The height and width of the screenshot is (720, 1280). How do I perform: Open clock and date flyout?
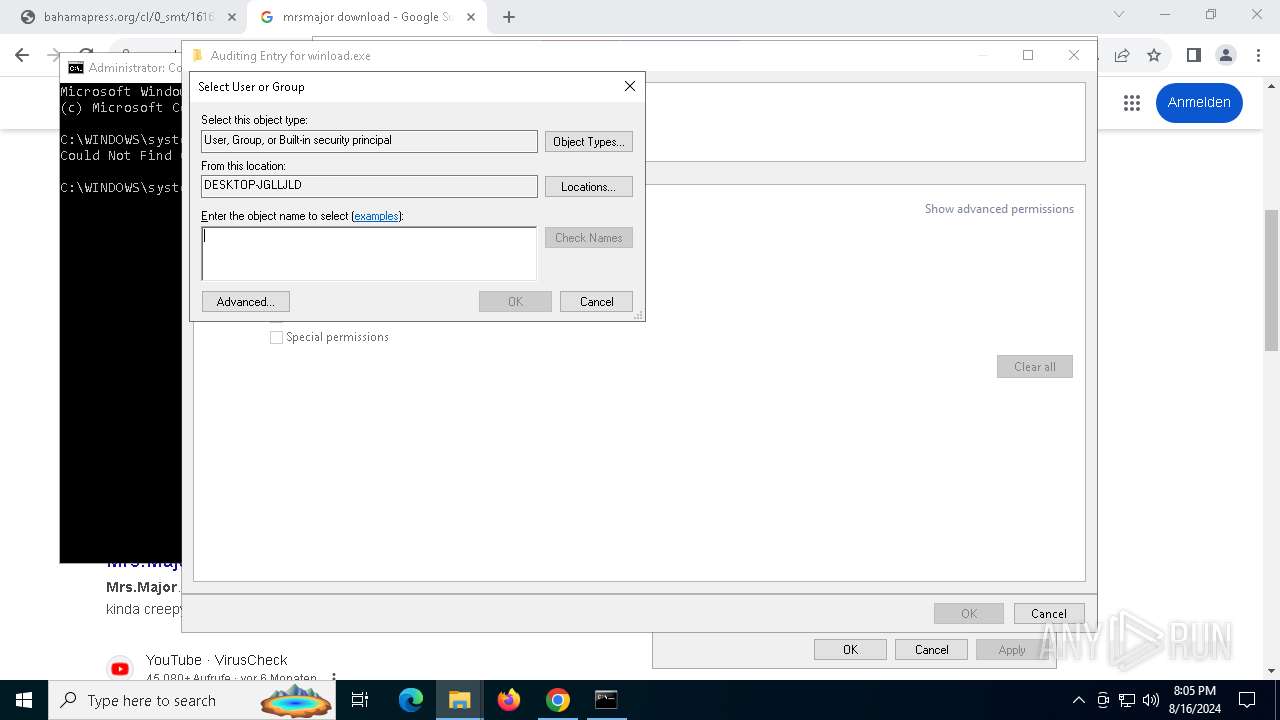tap(1194, 700)
